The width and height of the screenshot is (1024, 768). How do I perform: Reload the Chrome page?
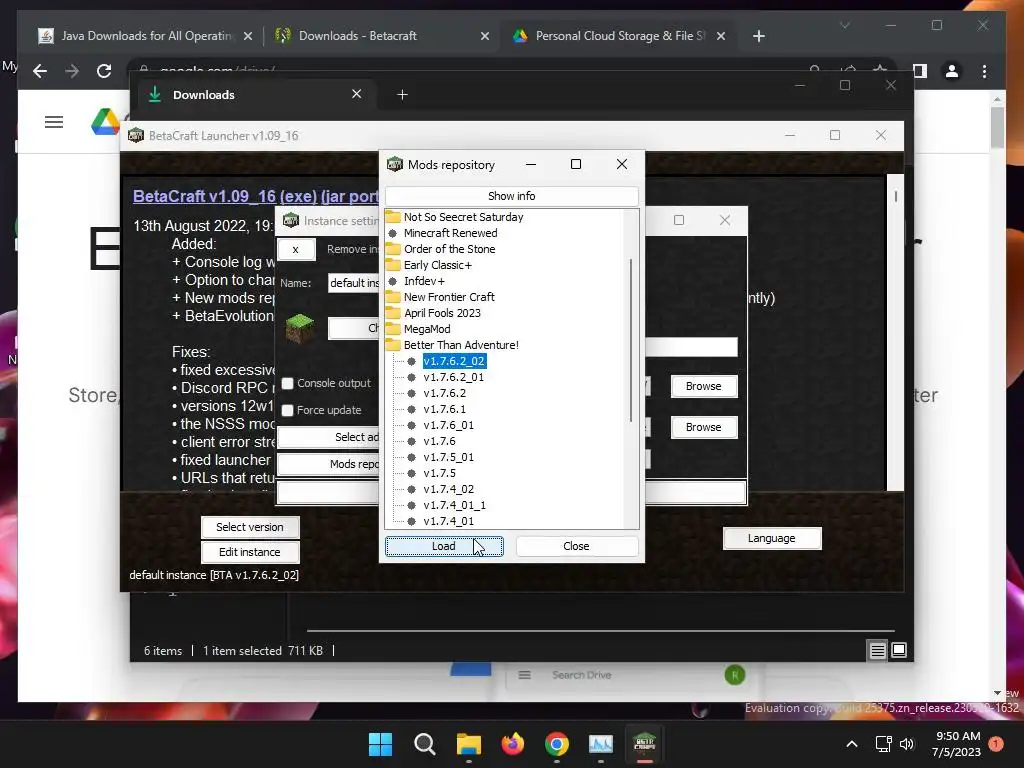click(104, 71)
